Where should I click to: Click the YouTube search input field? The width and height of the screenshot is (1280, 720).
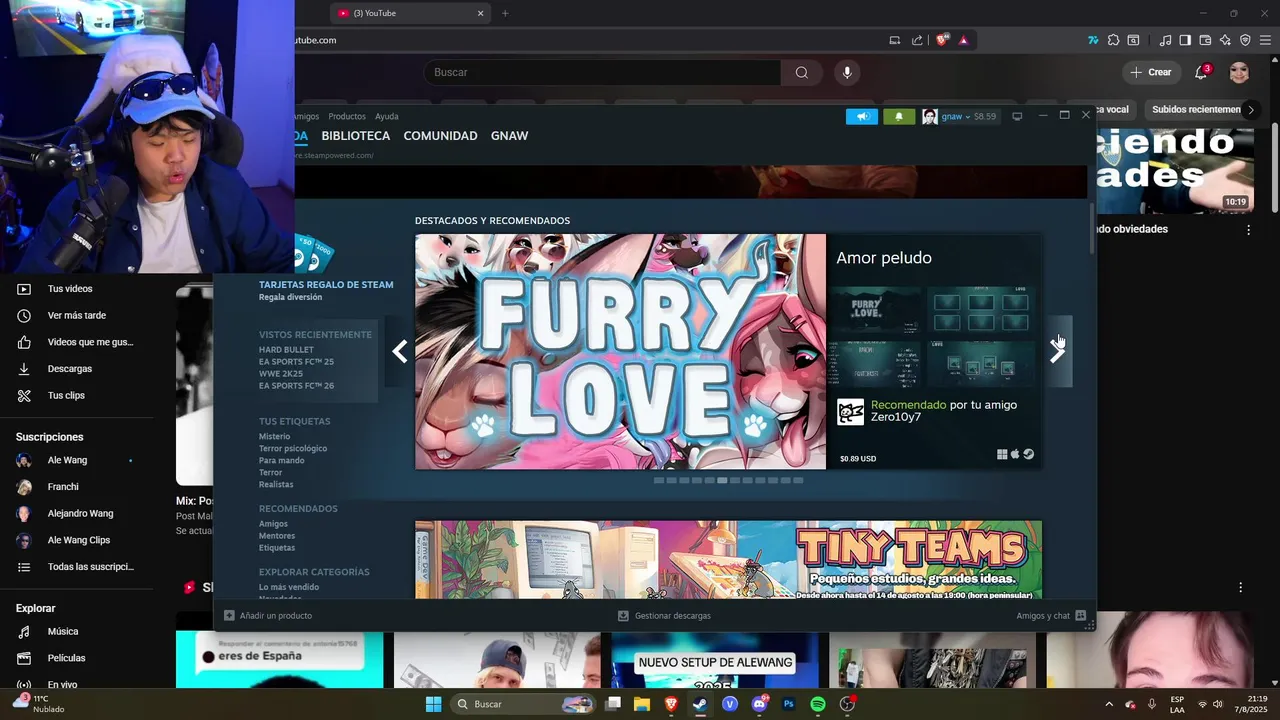tap(602, 72)
